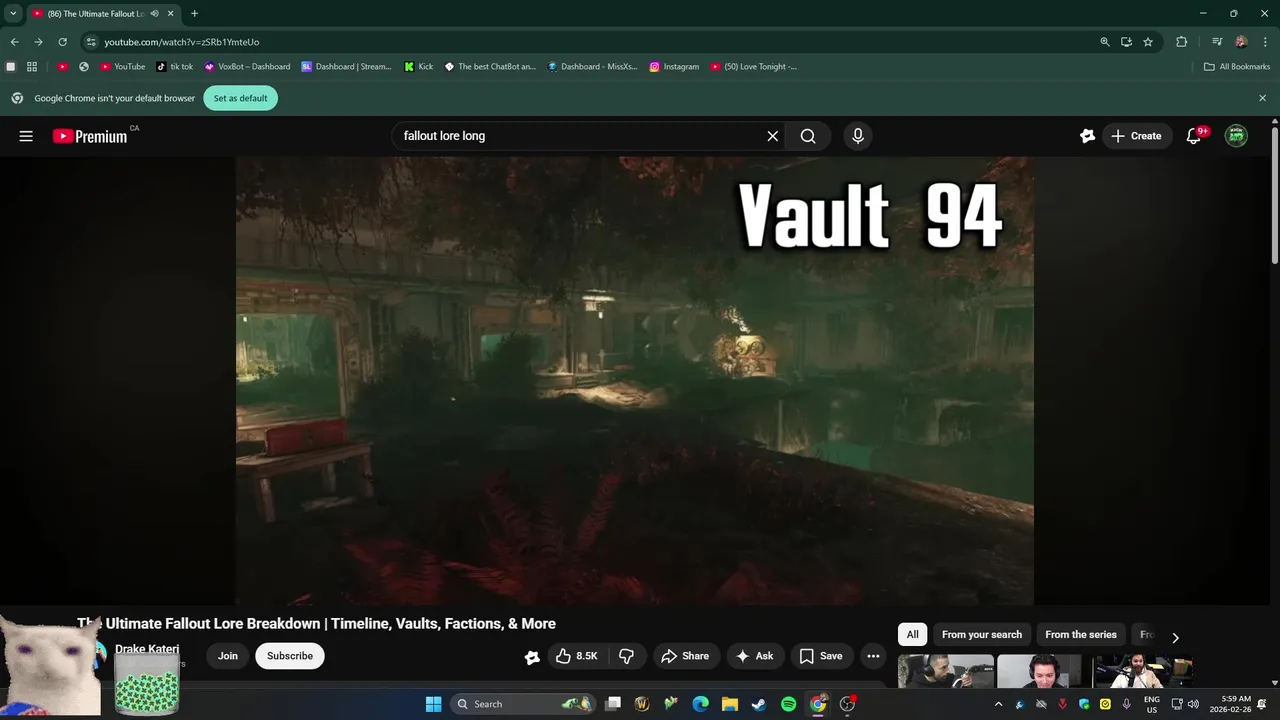Open Microsoft Edge from the taskbar
The width and height of the screenshot is (1280, 720).
pos(701,704)
